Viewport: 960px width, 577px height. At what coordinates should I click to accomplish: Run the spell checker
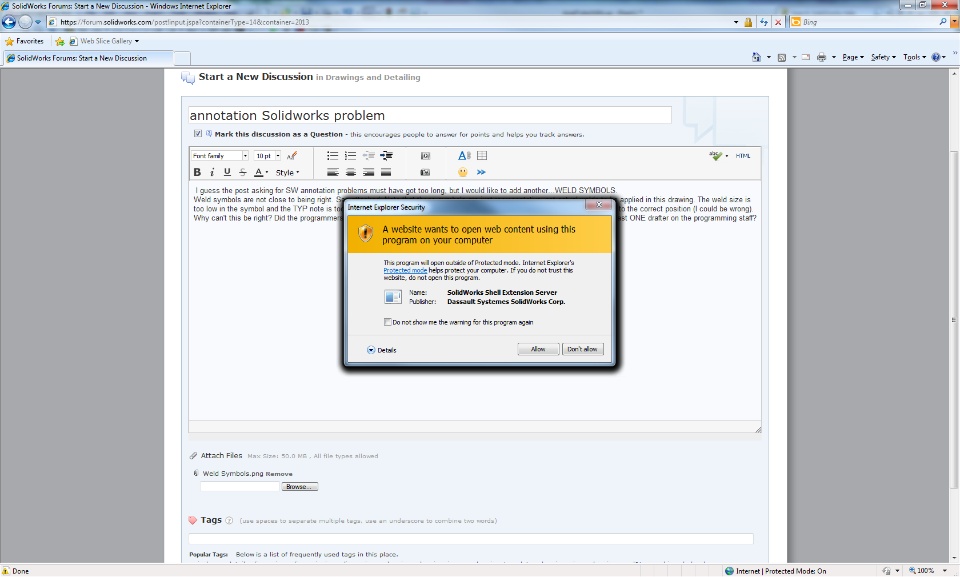click(x=716, y=156)
